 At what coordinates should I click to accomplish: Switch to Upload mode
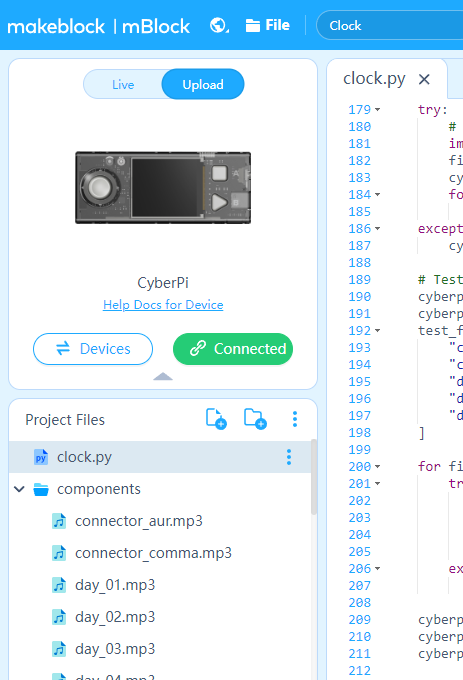(203, 84)
